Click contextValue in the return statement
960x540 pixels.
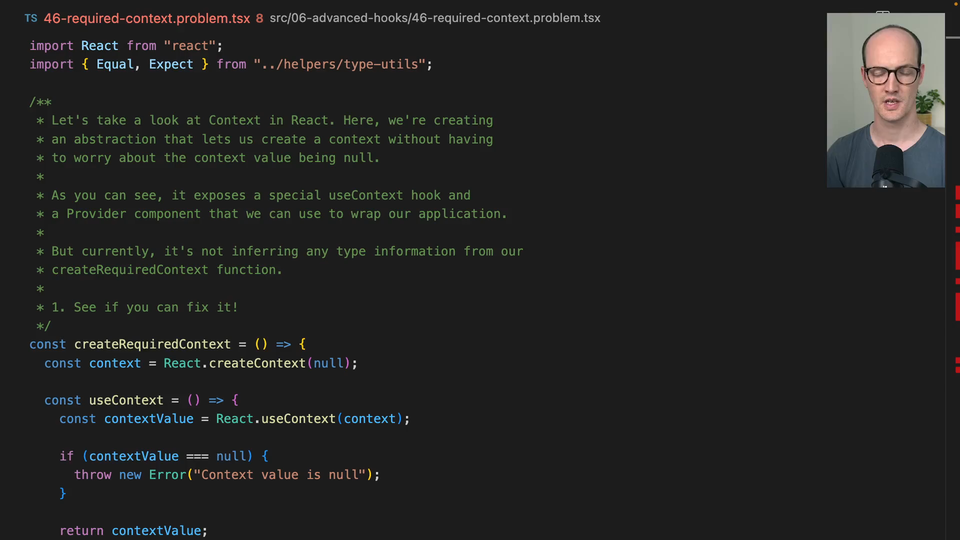point(156,531)
